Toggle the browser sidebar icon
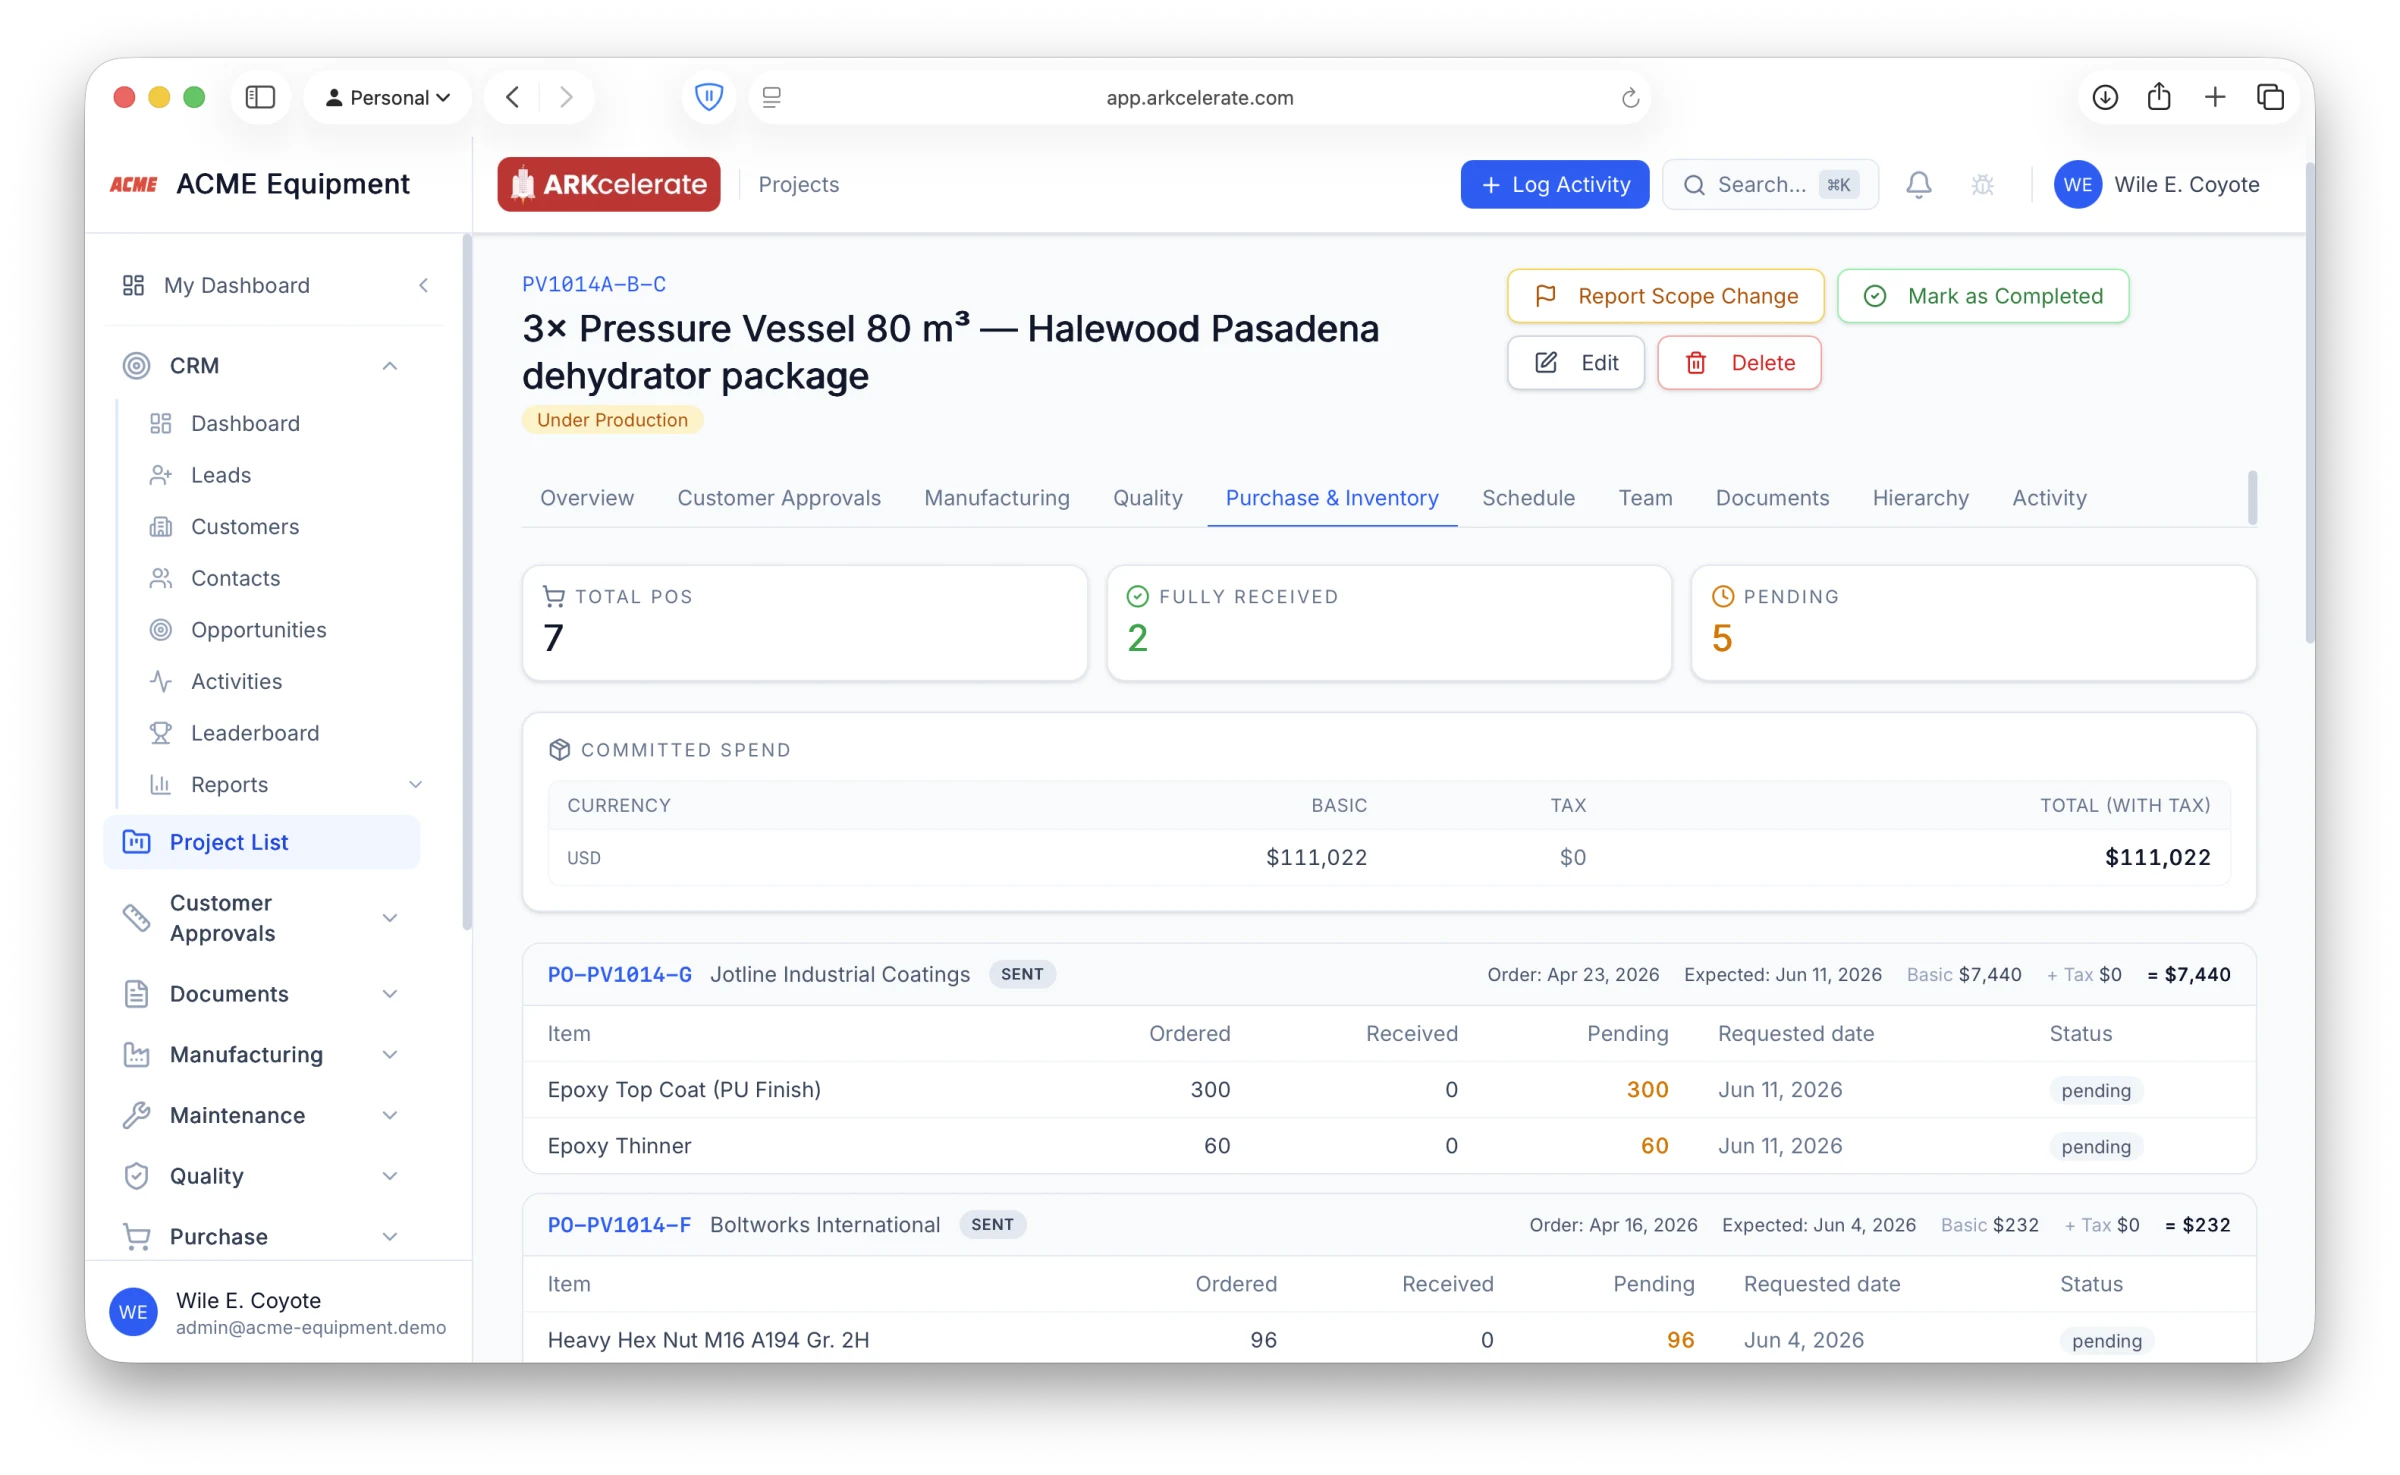 click(x=260, y=97)
